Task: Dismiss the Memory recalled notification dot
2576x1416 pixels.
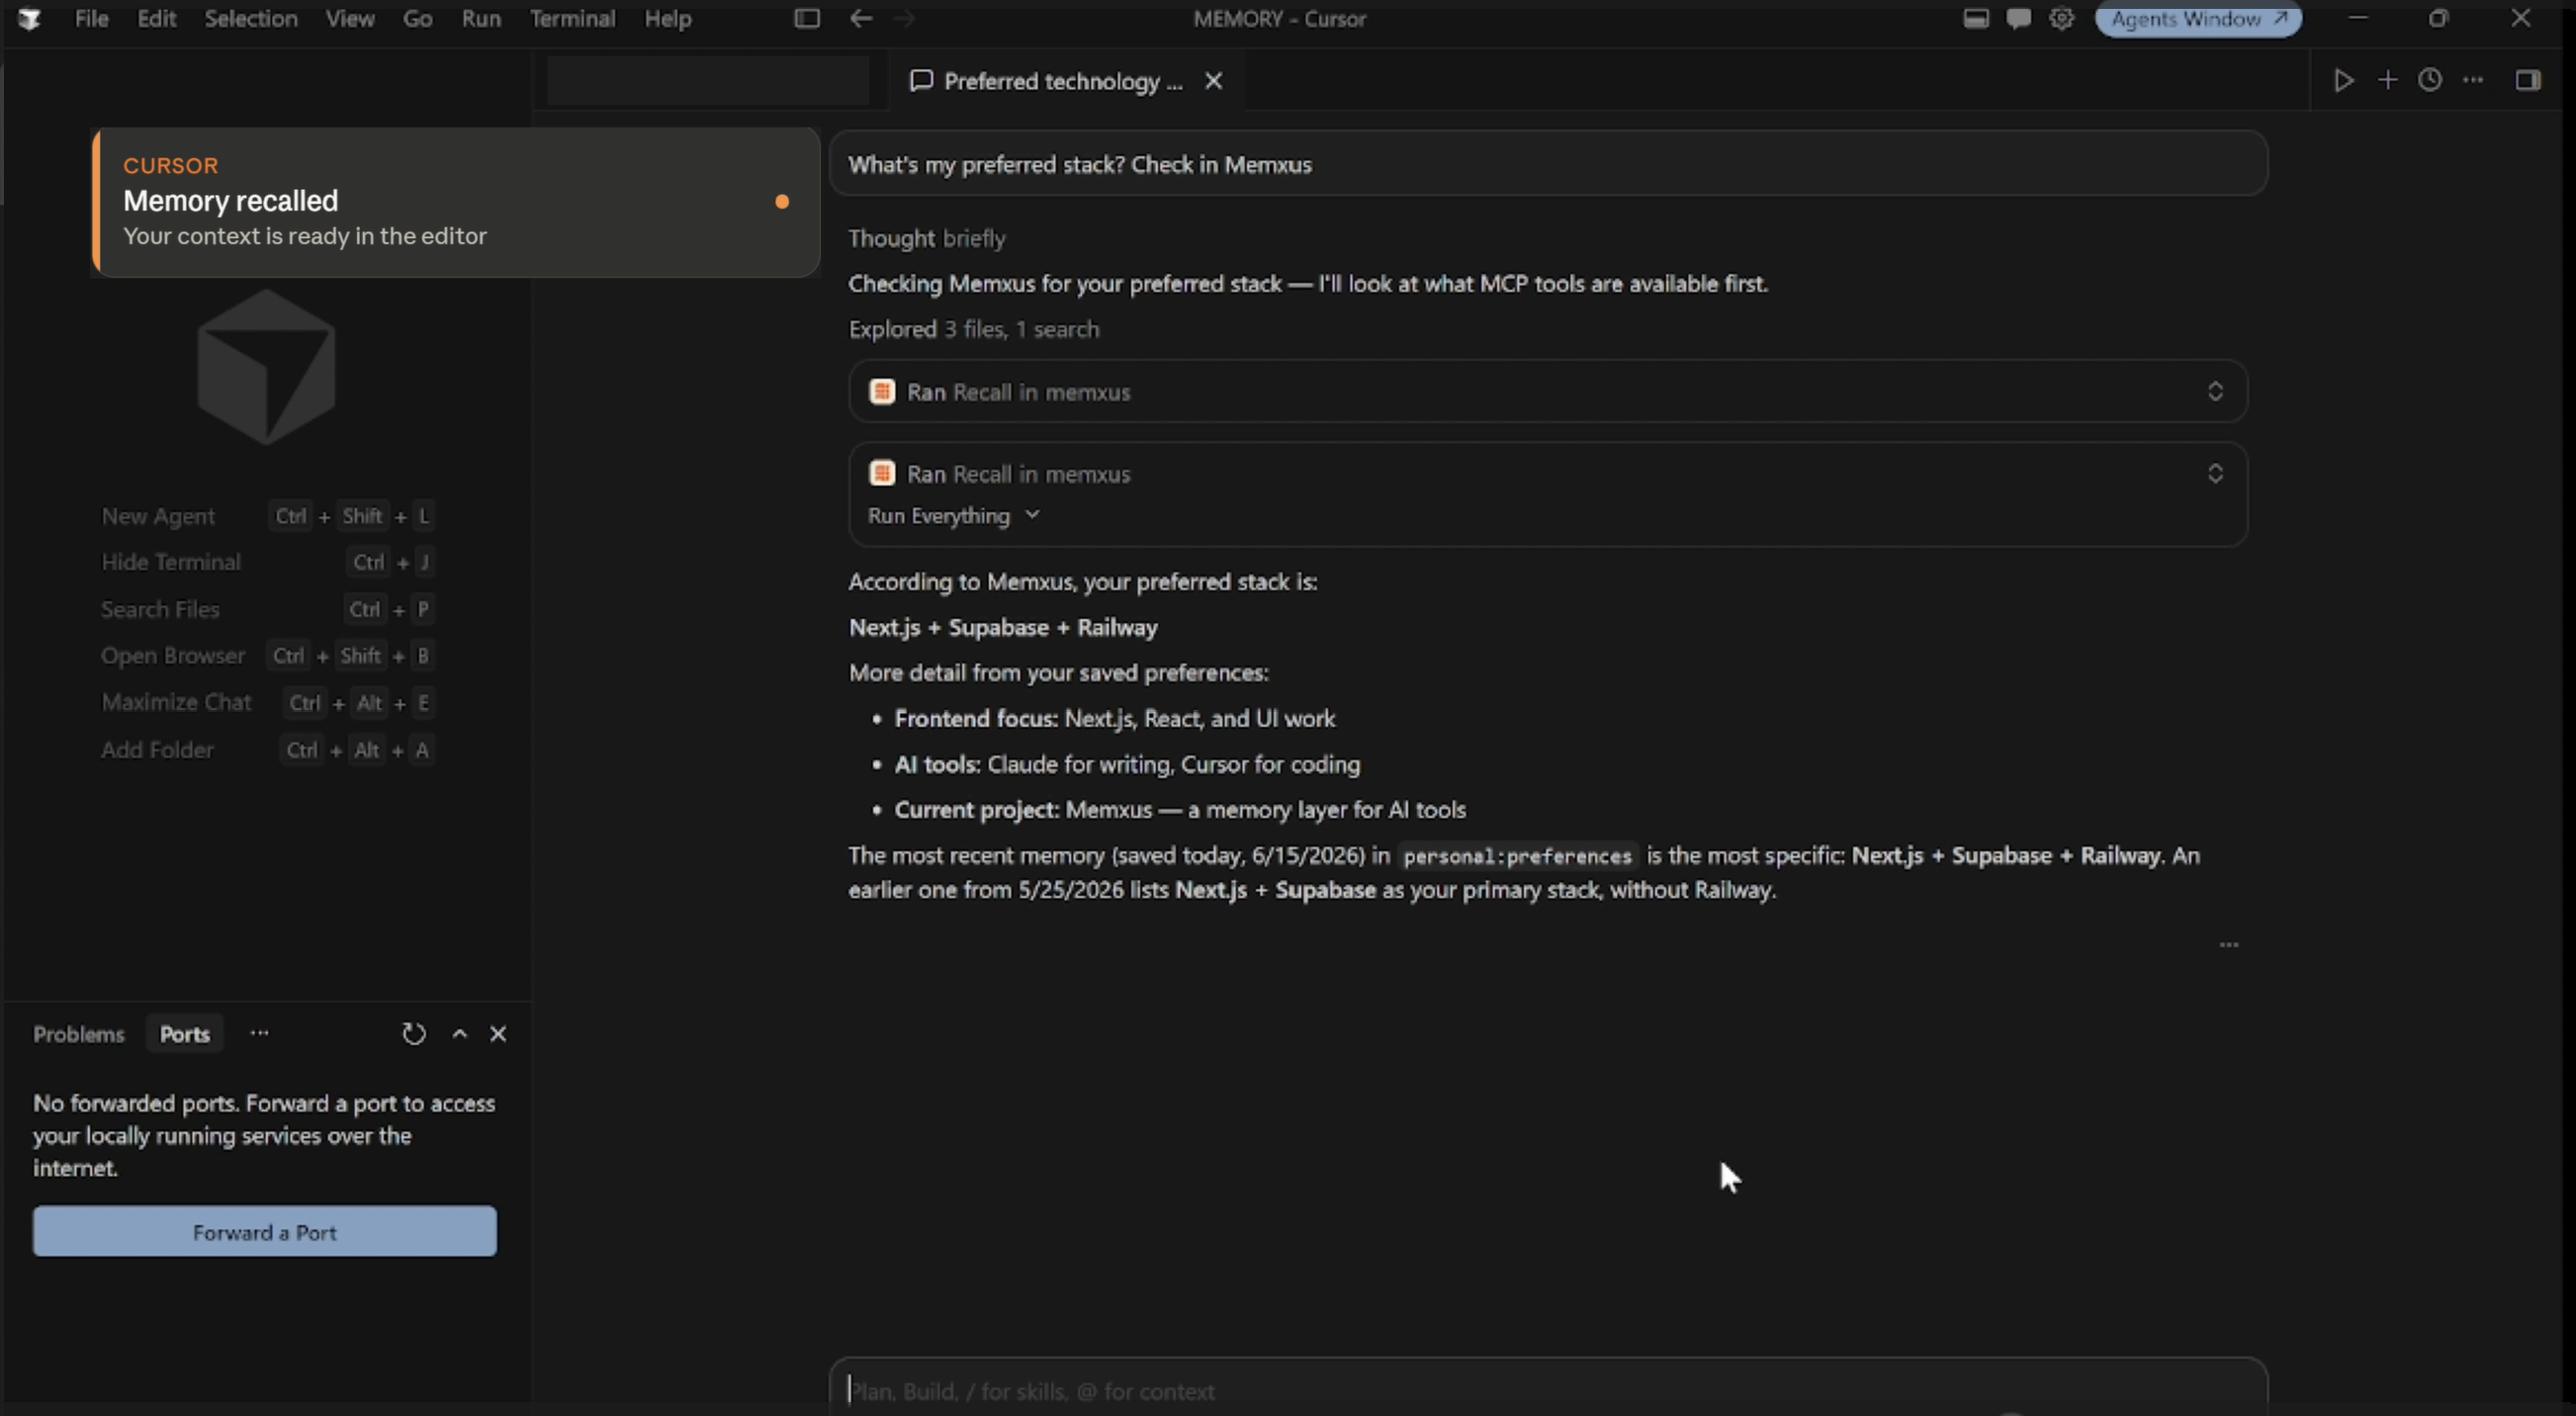Action: pyautogui.click(x=782, y=202)
